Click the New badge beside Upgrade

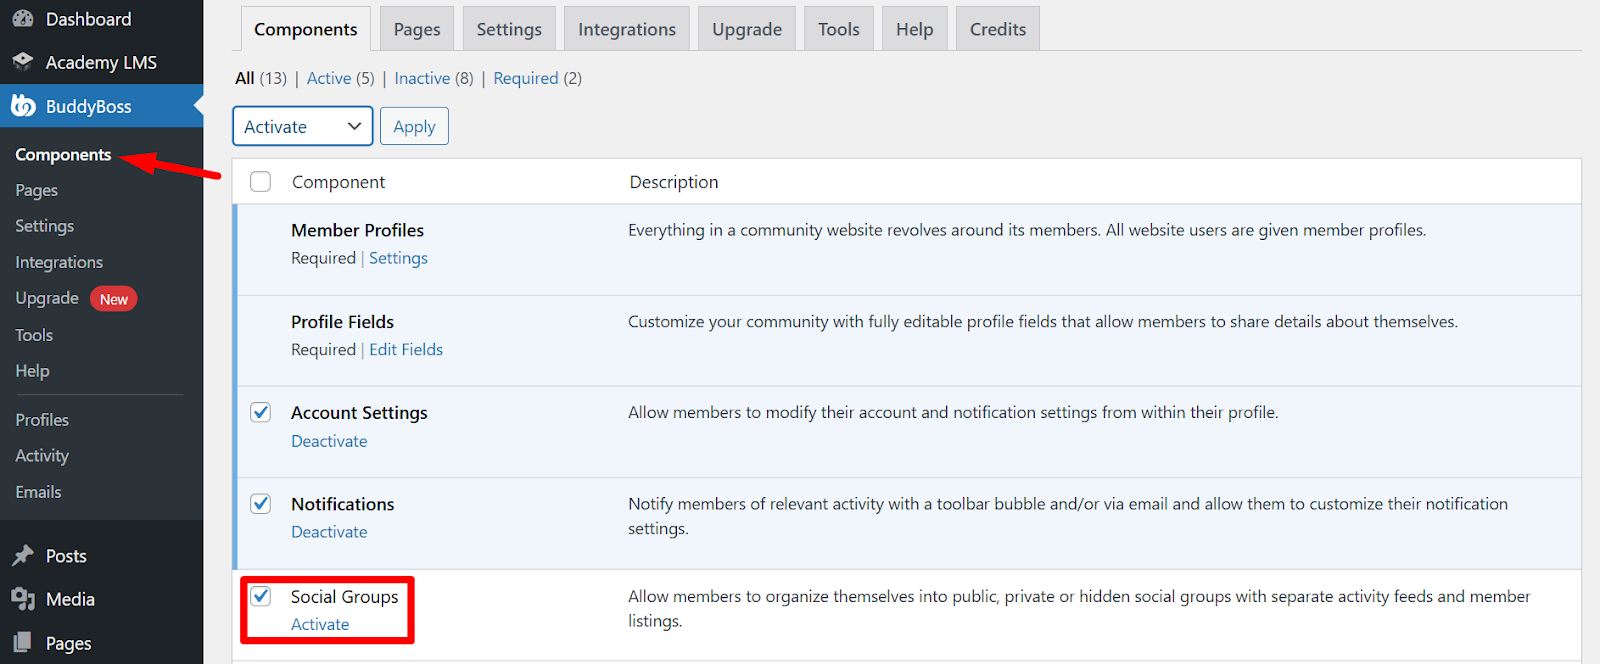tap(113, 299)
